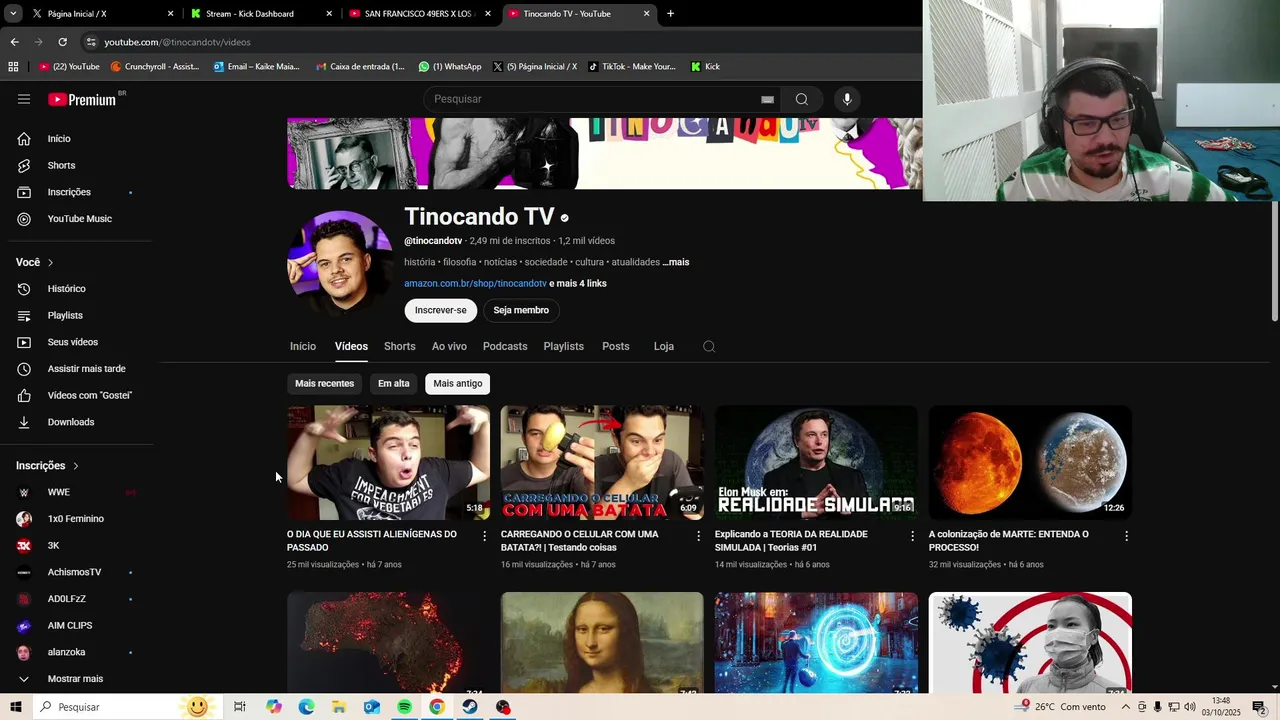
Task: Click the browser address bar
Action: (500, 42)
